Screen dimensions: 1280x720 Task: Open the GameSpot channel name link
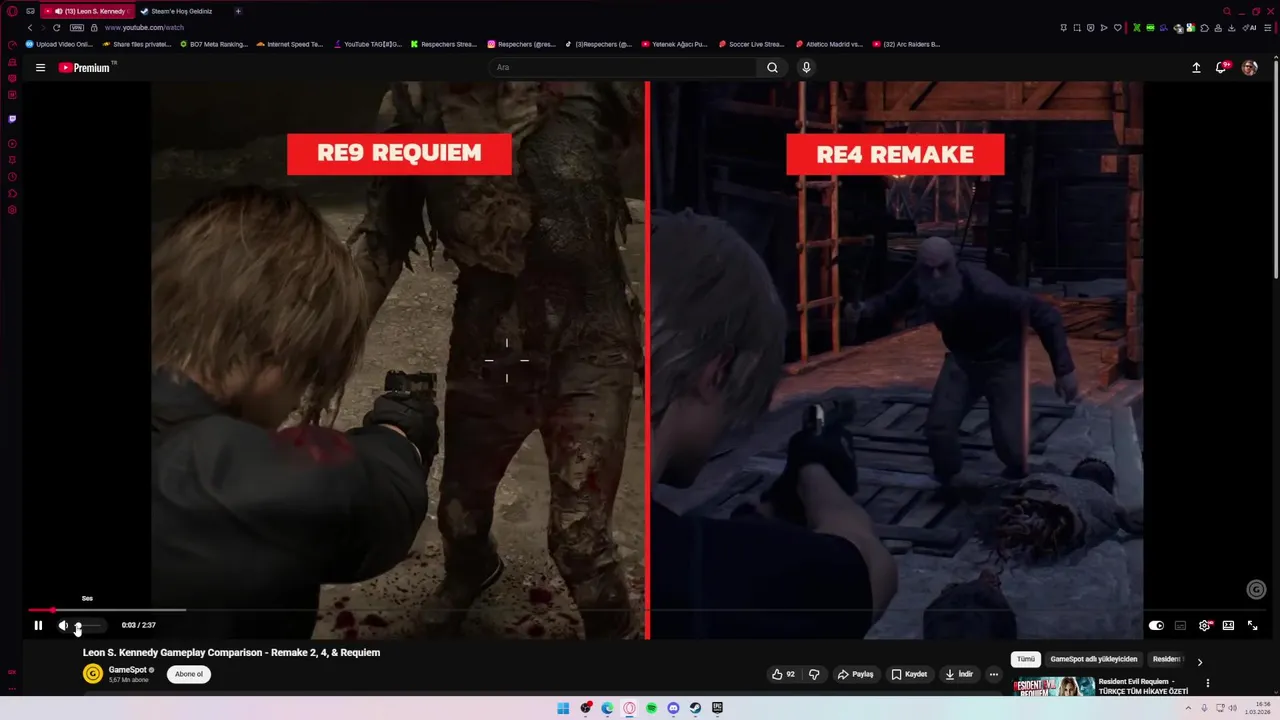tap(127, 670)
